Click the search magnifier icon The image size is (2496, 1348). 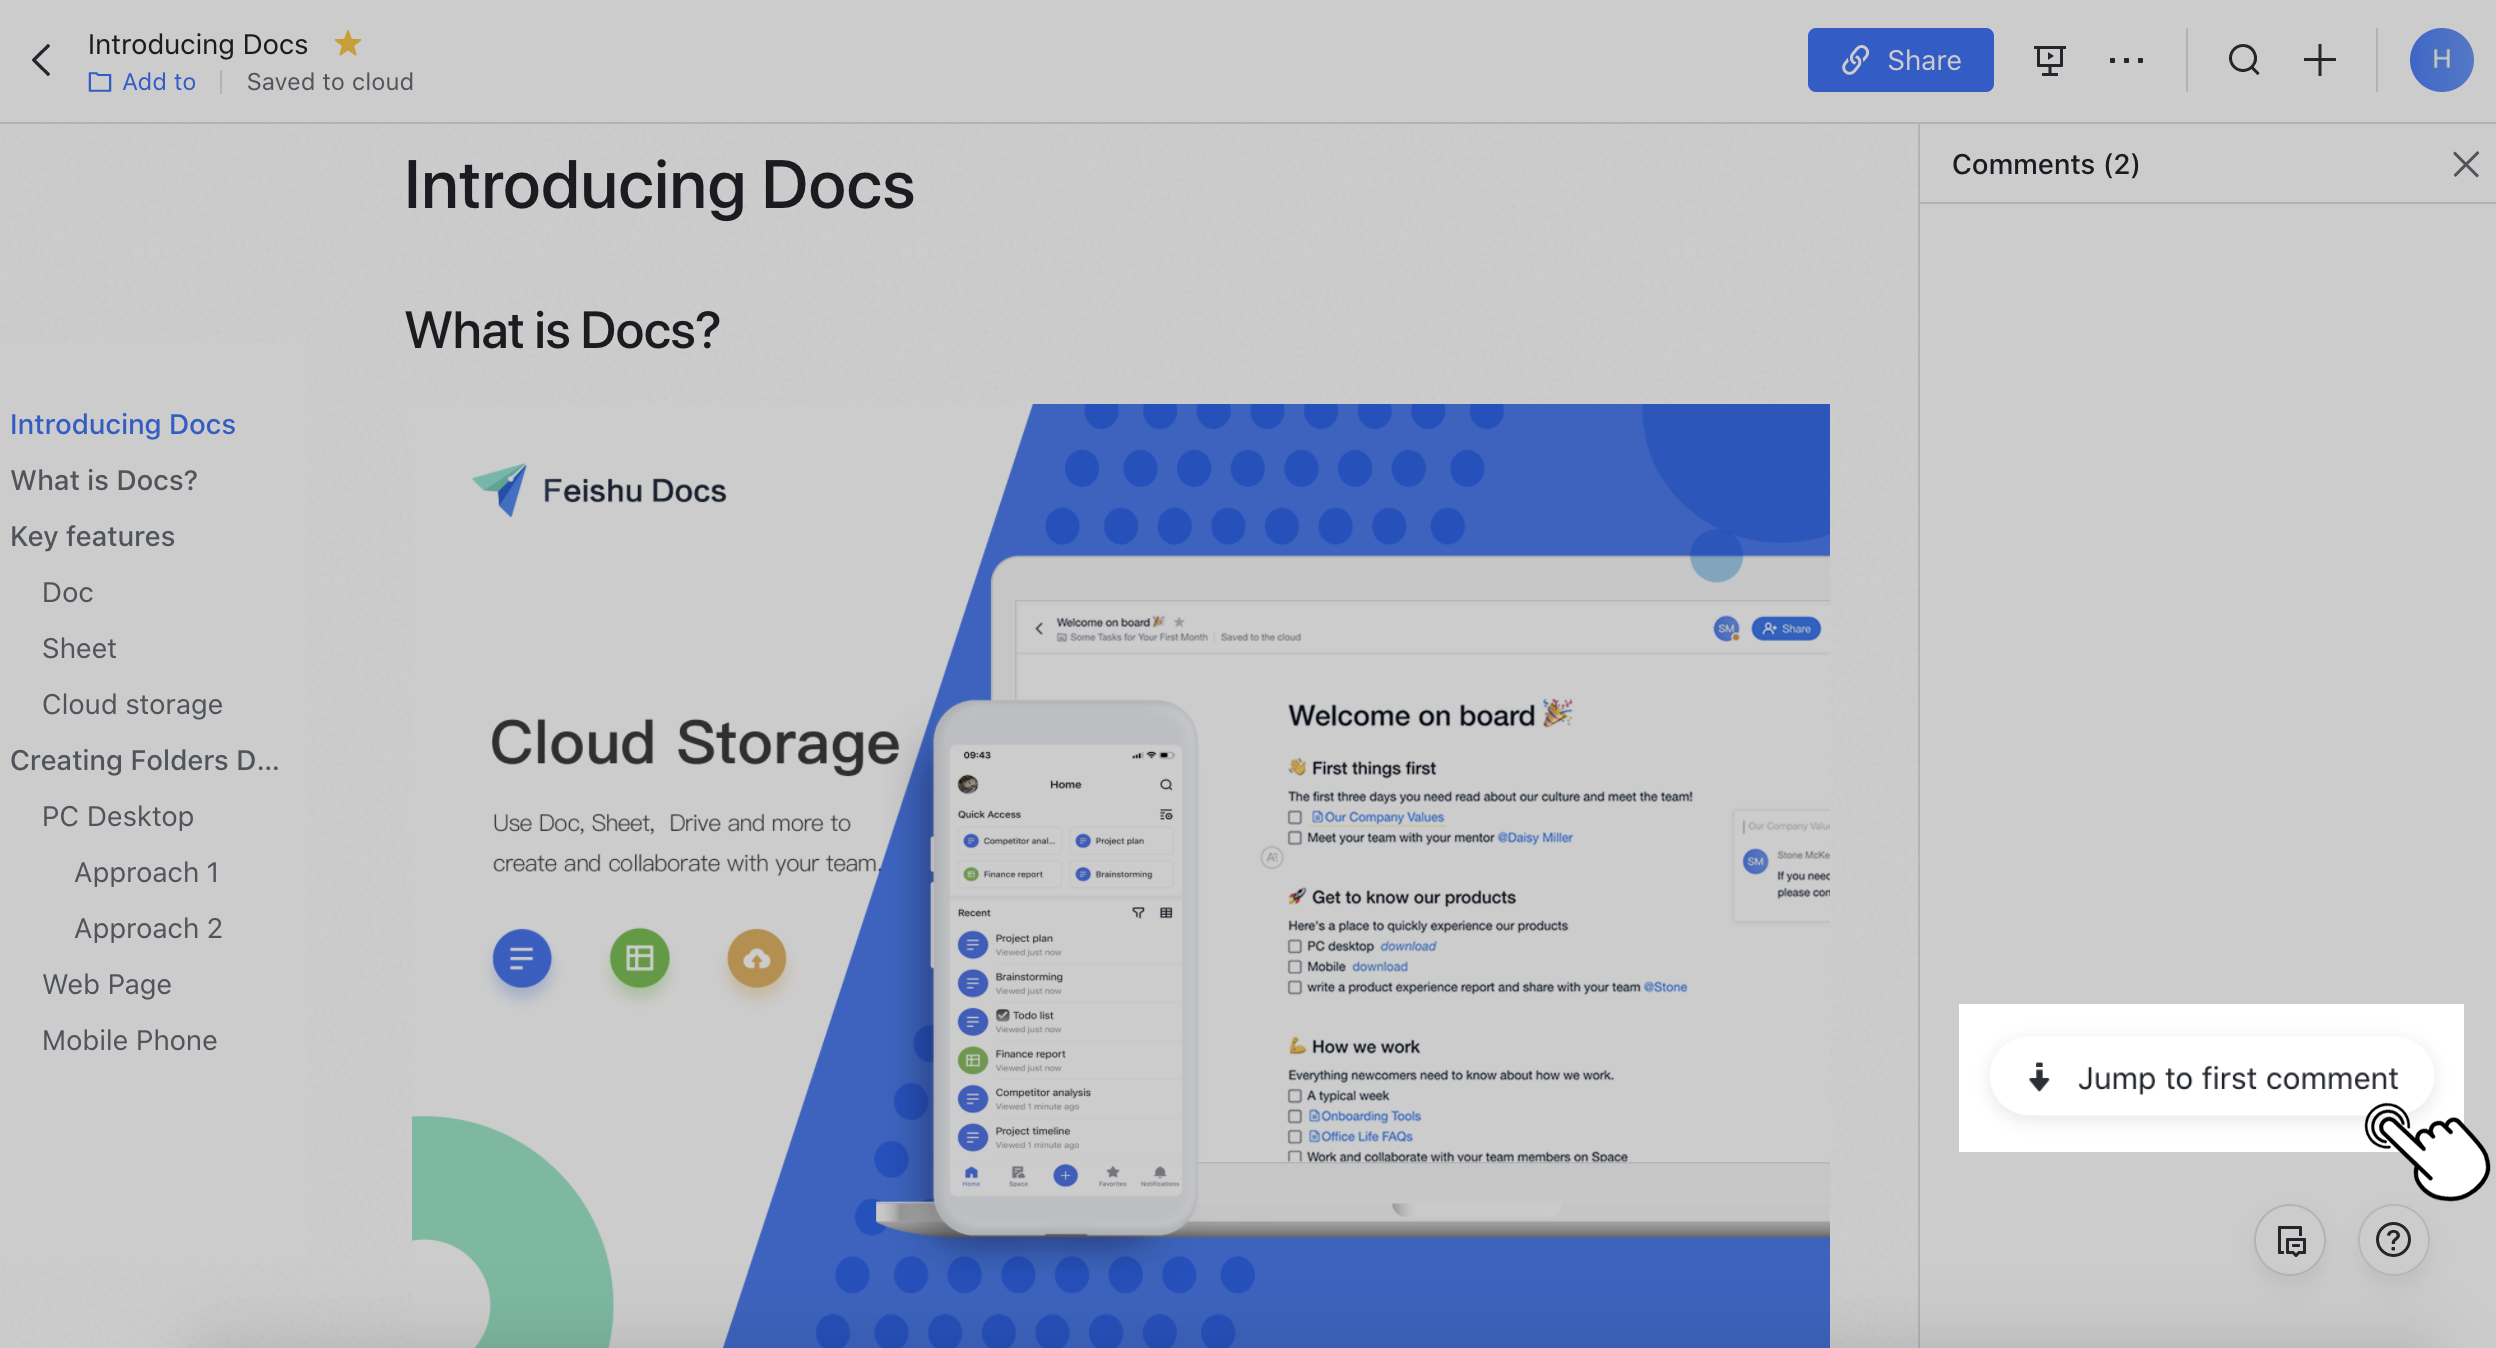tap(2244, 60)
